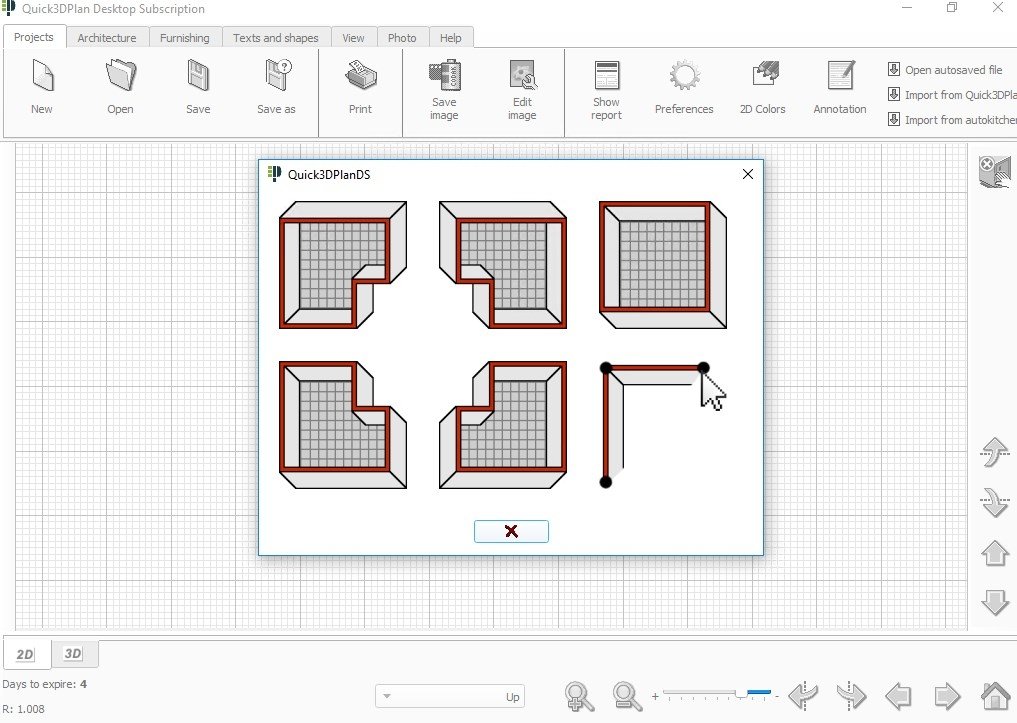
Task: Open Preferences gear
Action: click(684, 87)
